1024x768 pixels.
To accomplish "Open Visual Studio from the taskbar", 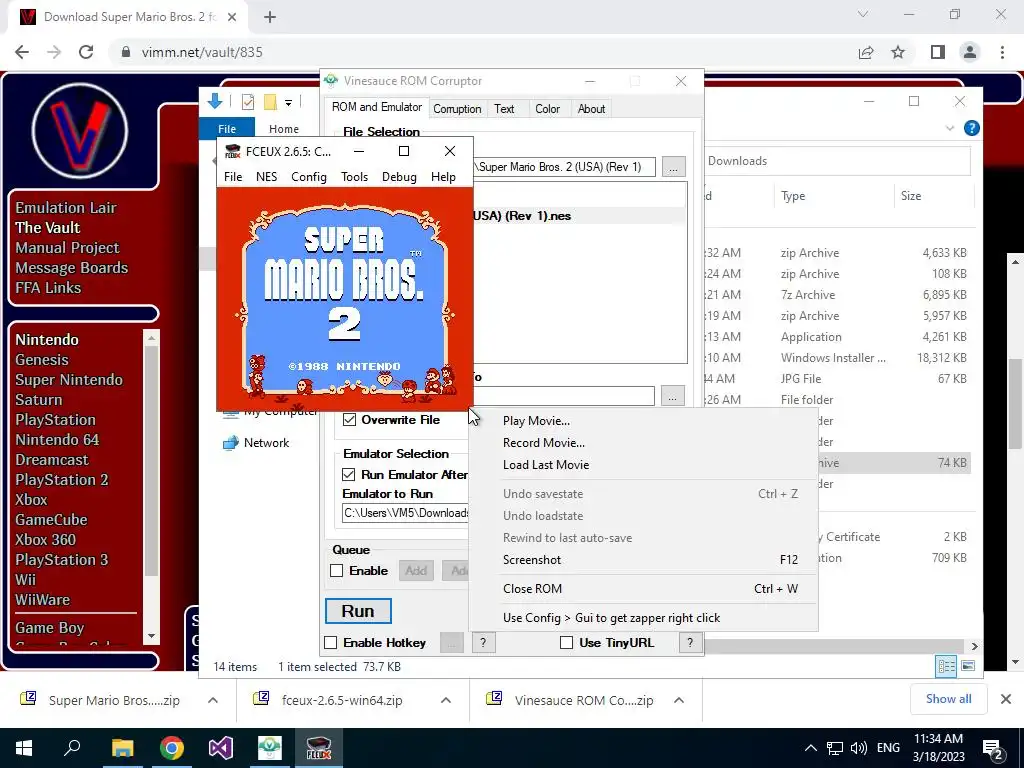I will 221,748.
